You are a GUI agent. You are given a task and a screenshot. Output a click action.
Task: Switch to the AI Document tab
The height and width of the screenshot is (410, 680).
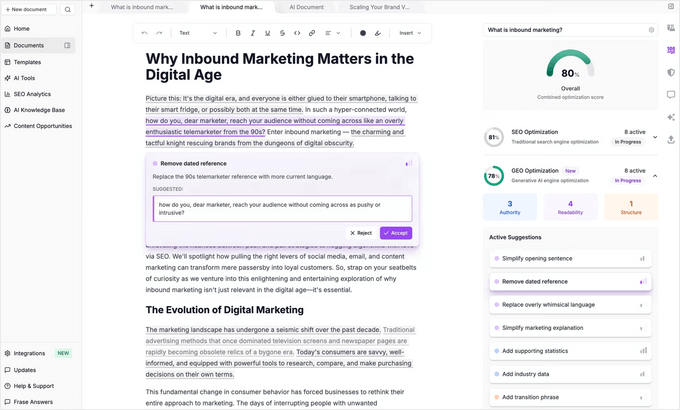(x=305, y=7)
